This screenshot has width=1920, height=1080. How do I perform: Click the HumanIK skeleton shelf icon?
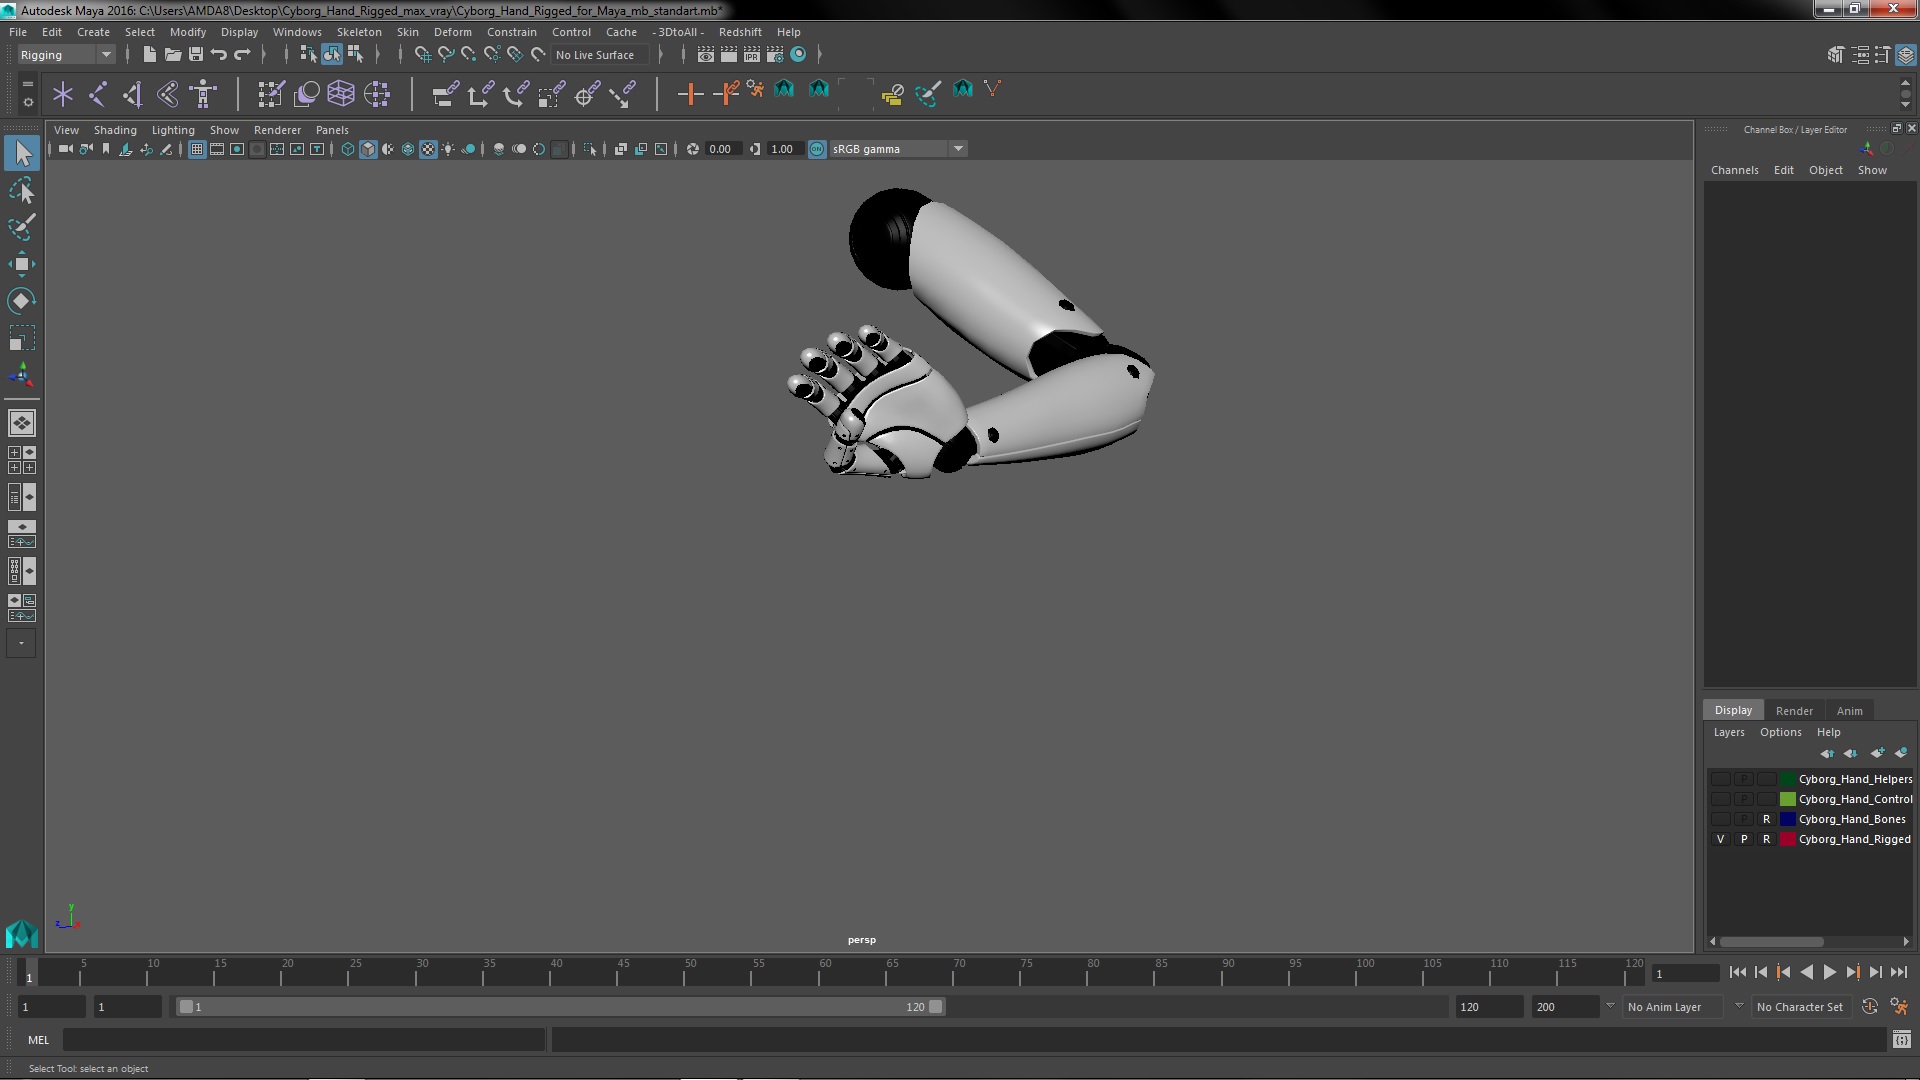(x=203, y=94)
